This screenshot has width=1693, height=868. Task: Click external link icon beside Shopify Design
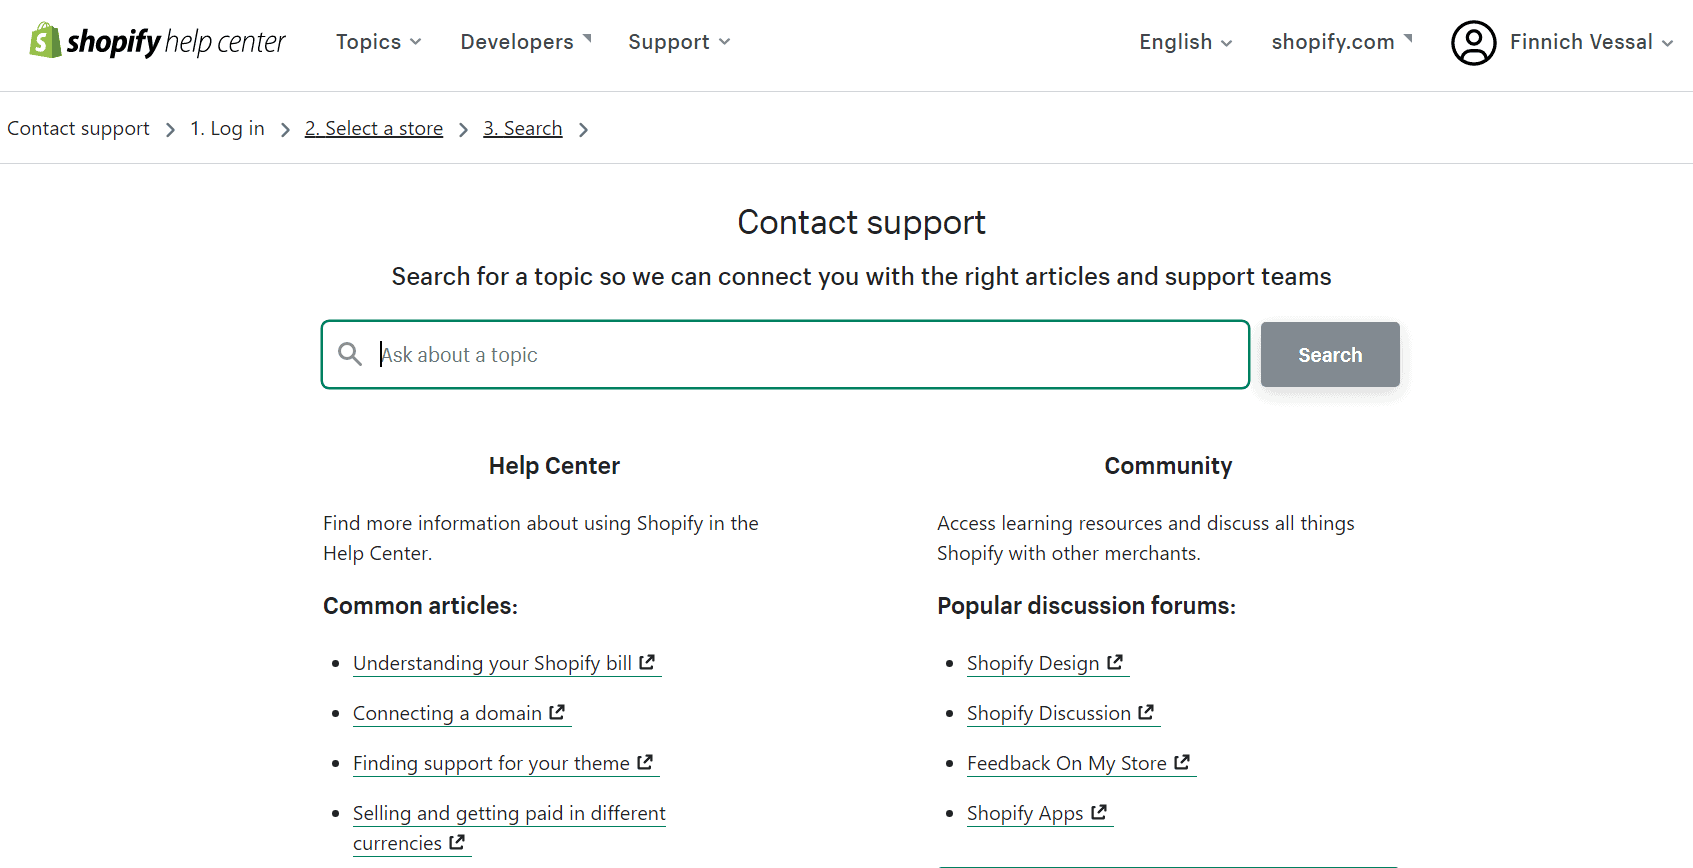point(1115,662)
